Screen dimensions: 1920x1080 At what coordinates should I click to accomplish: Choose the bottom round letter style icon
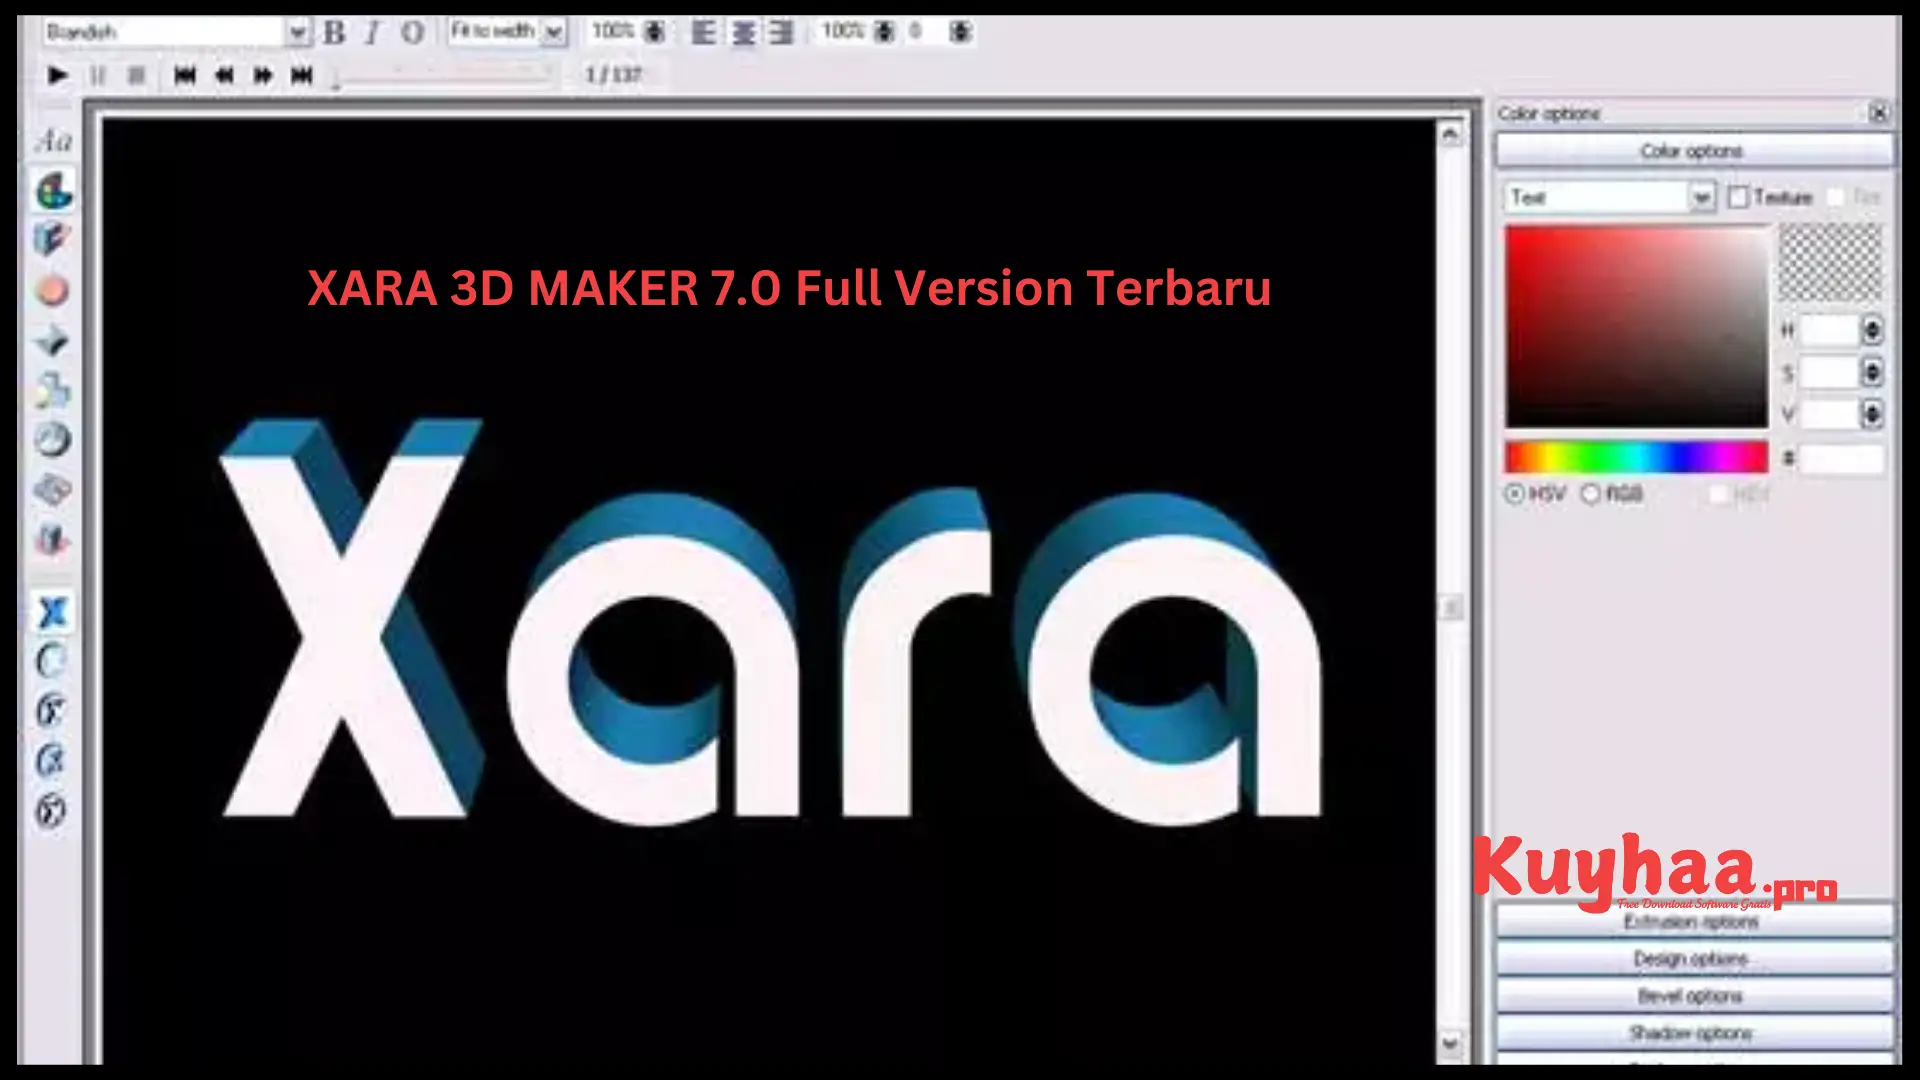(x=52, y=809)
